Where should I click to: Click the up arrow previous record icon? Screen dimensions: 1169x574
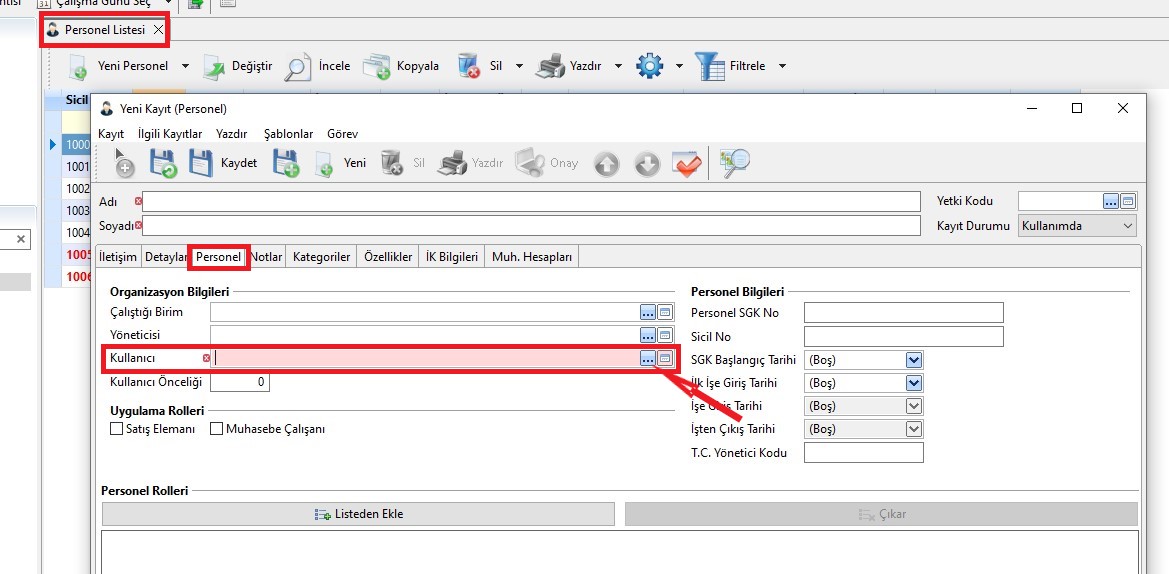606,164
